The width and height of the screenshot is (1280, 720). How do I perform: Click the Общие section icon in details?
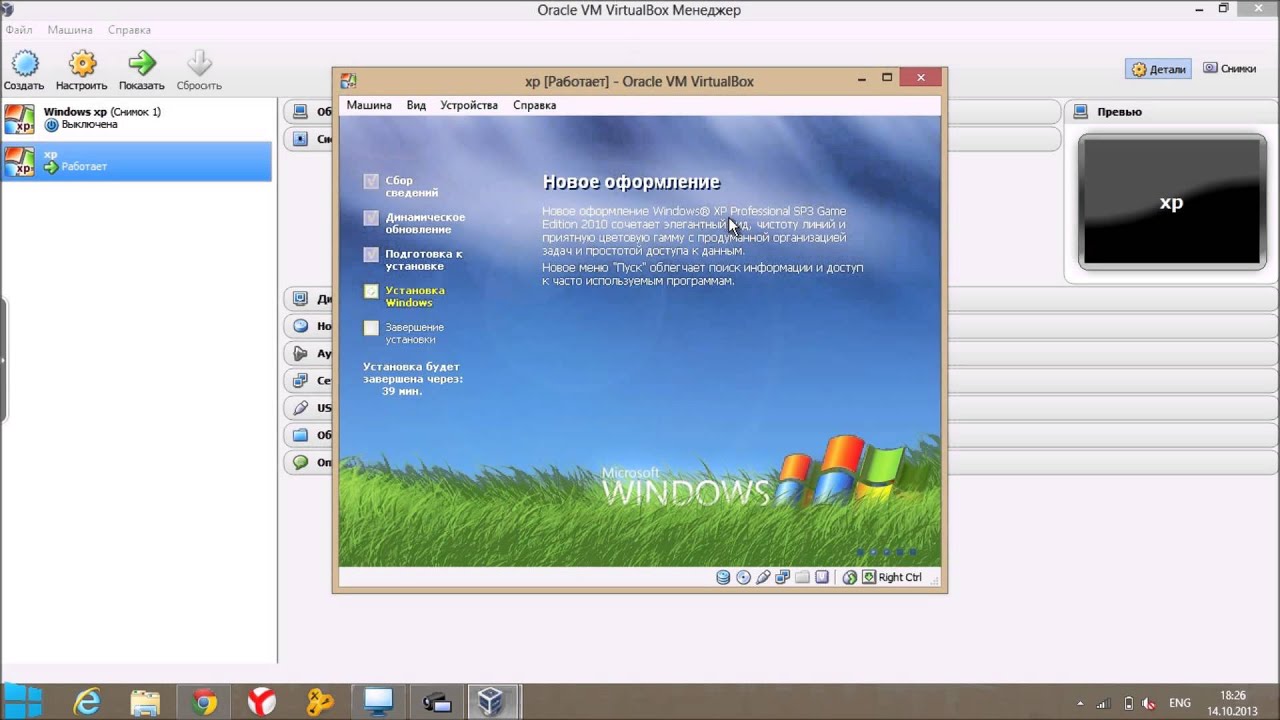(x=300, y=111)
